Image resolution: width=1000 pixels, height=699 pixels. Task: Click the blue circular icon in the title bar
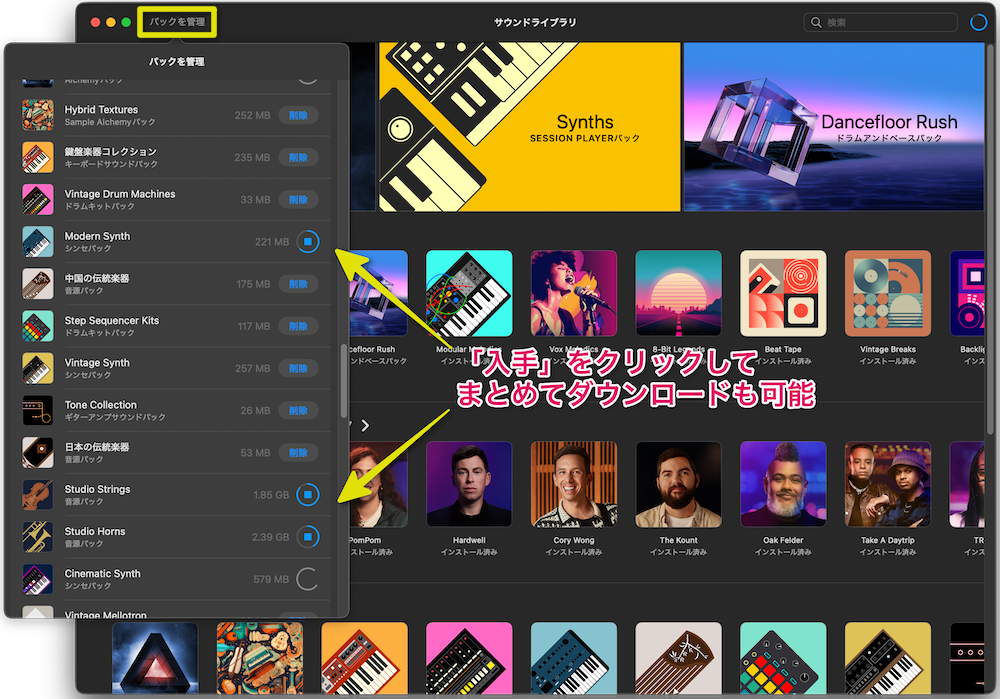978,21
